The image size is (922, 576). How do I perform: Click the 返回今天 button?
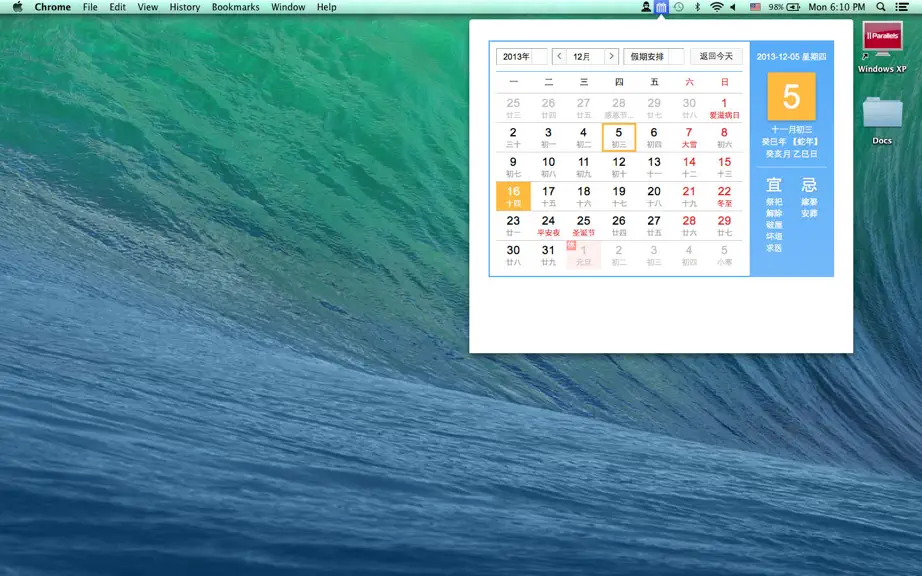716,56
